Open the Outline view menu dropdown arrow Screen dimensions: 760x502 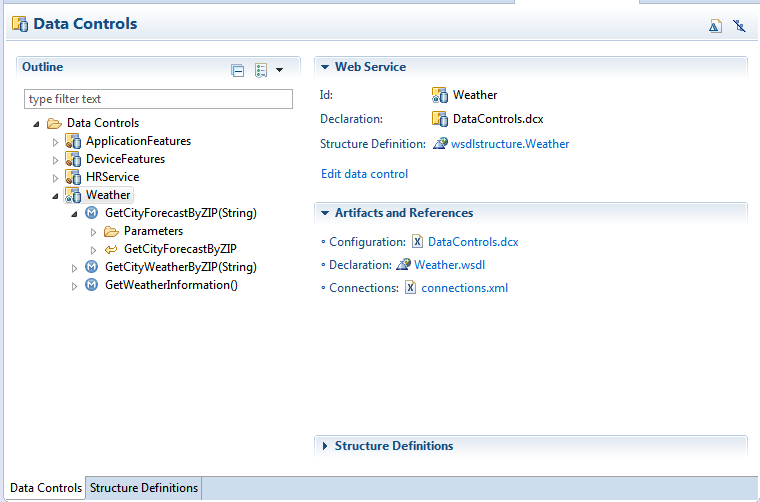pos(280,70)
